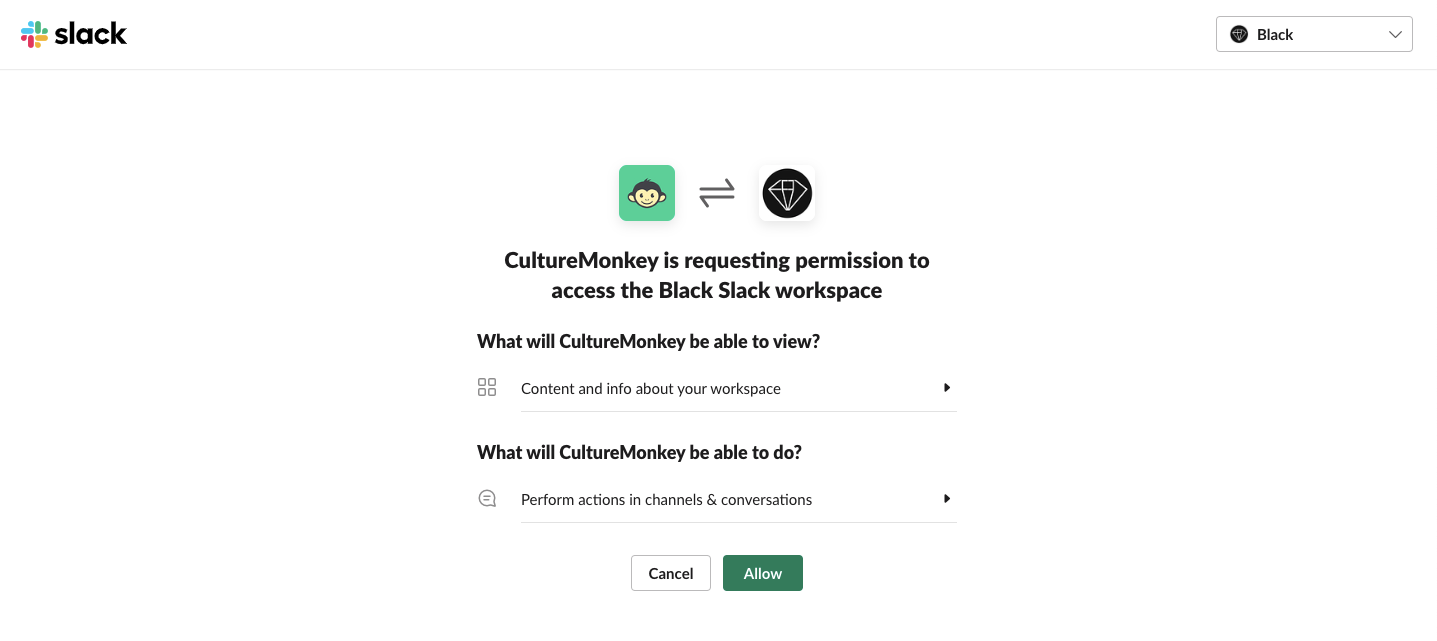Click 'What will CultureMonkey be able to view?' heading
The height and width of the screenshot is (641, 1437).
coord(649,342)
